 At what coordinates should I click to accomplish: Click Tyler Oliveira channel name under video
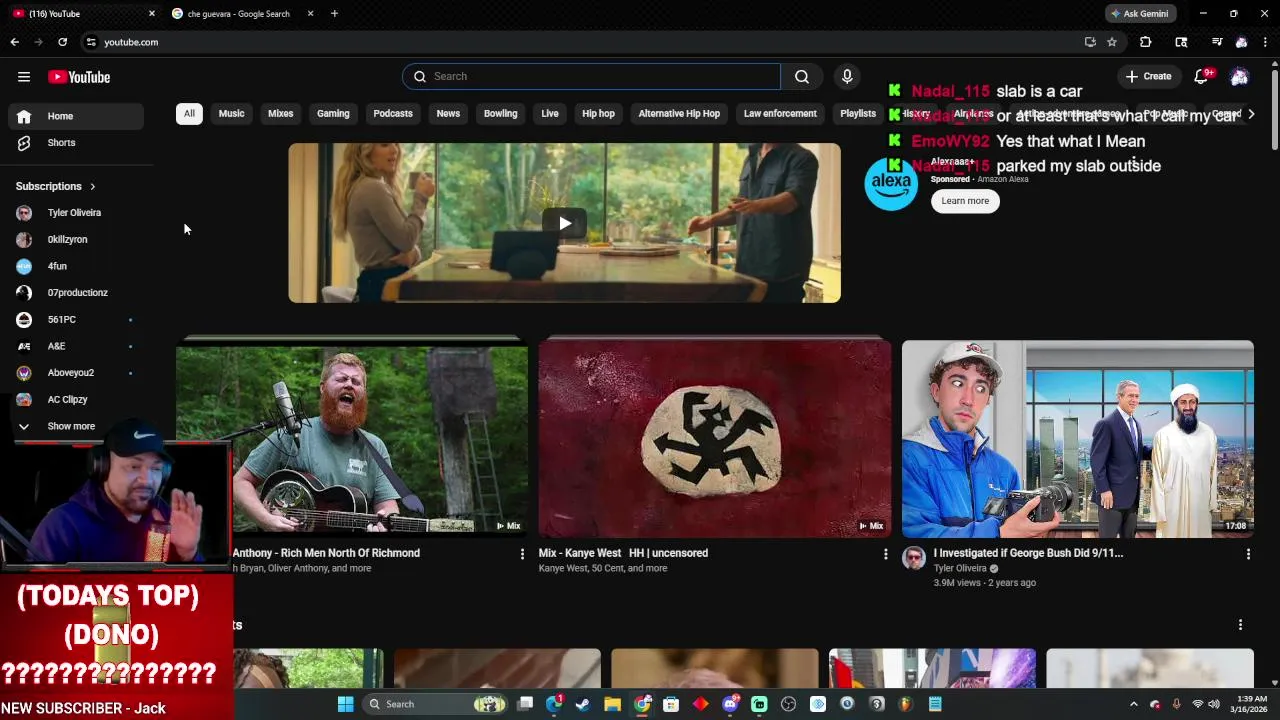960,568
